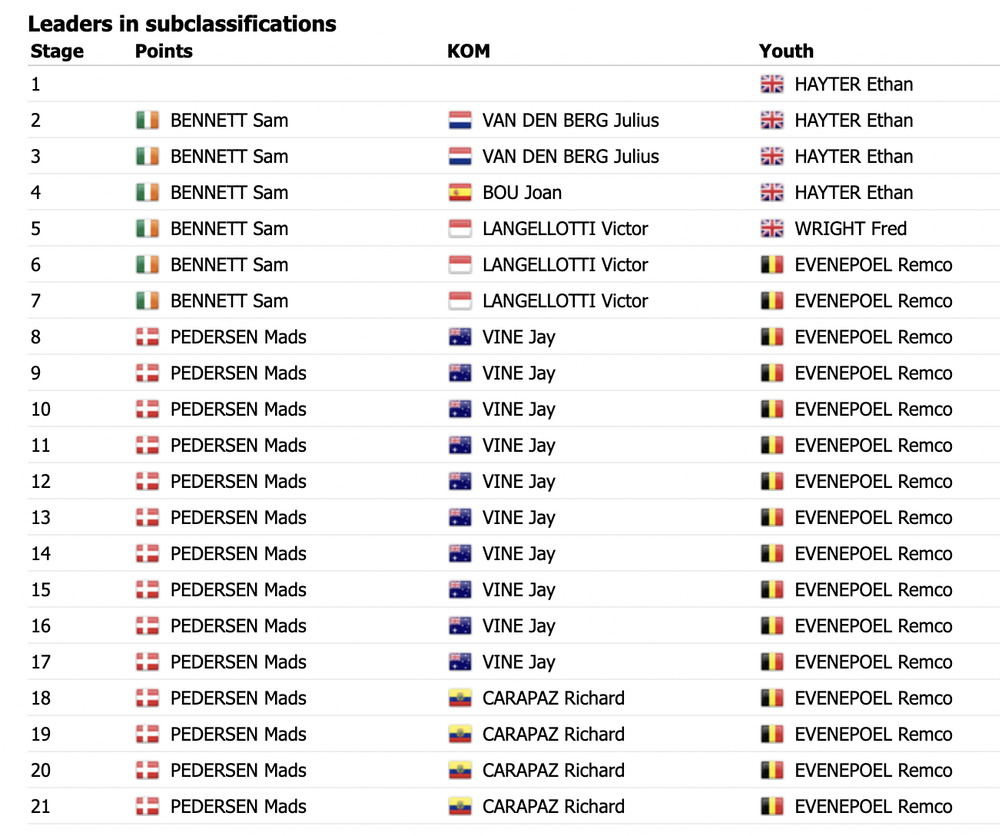The width and height of the screenshot is (1000, 836).
Task: Click the Irish flag in stage 2 row
Action: (x=147, y=120)
